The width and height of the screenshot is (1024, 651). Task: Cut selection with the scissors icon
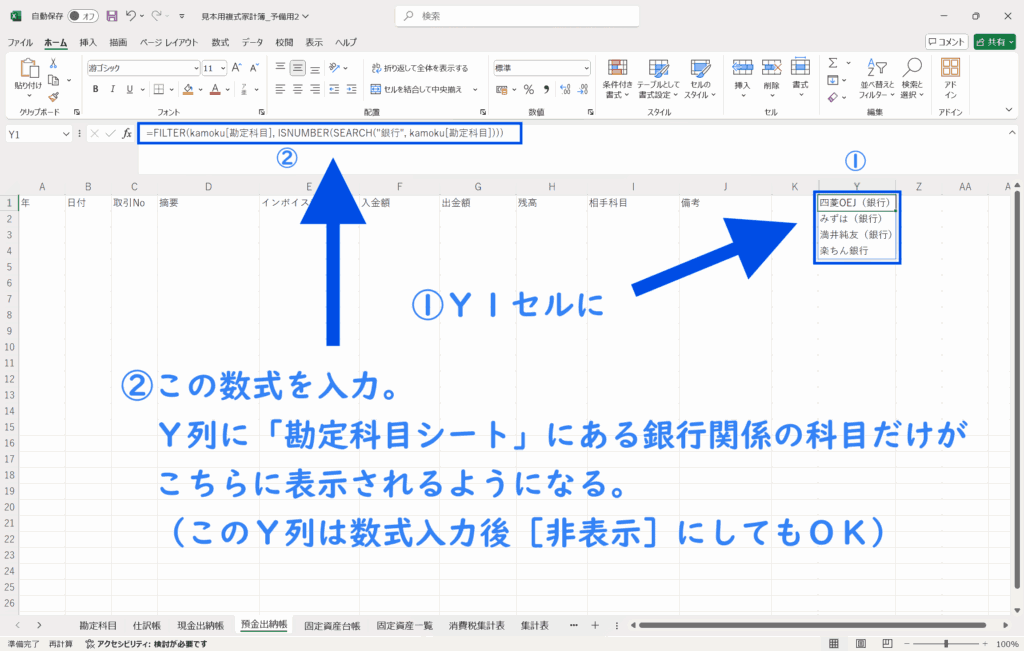54,63
